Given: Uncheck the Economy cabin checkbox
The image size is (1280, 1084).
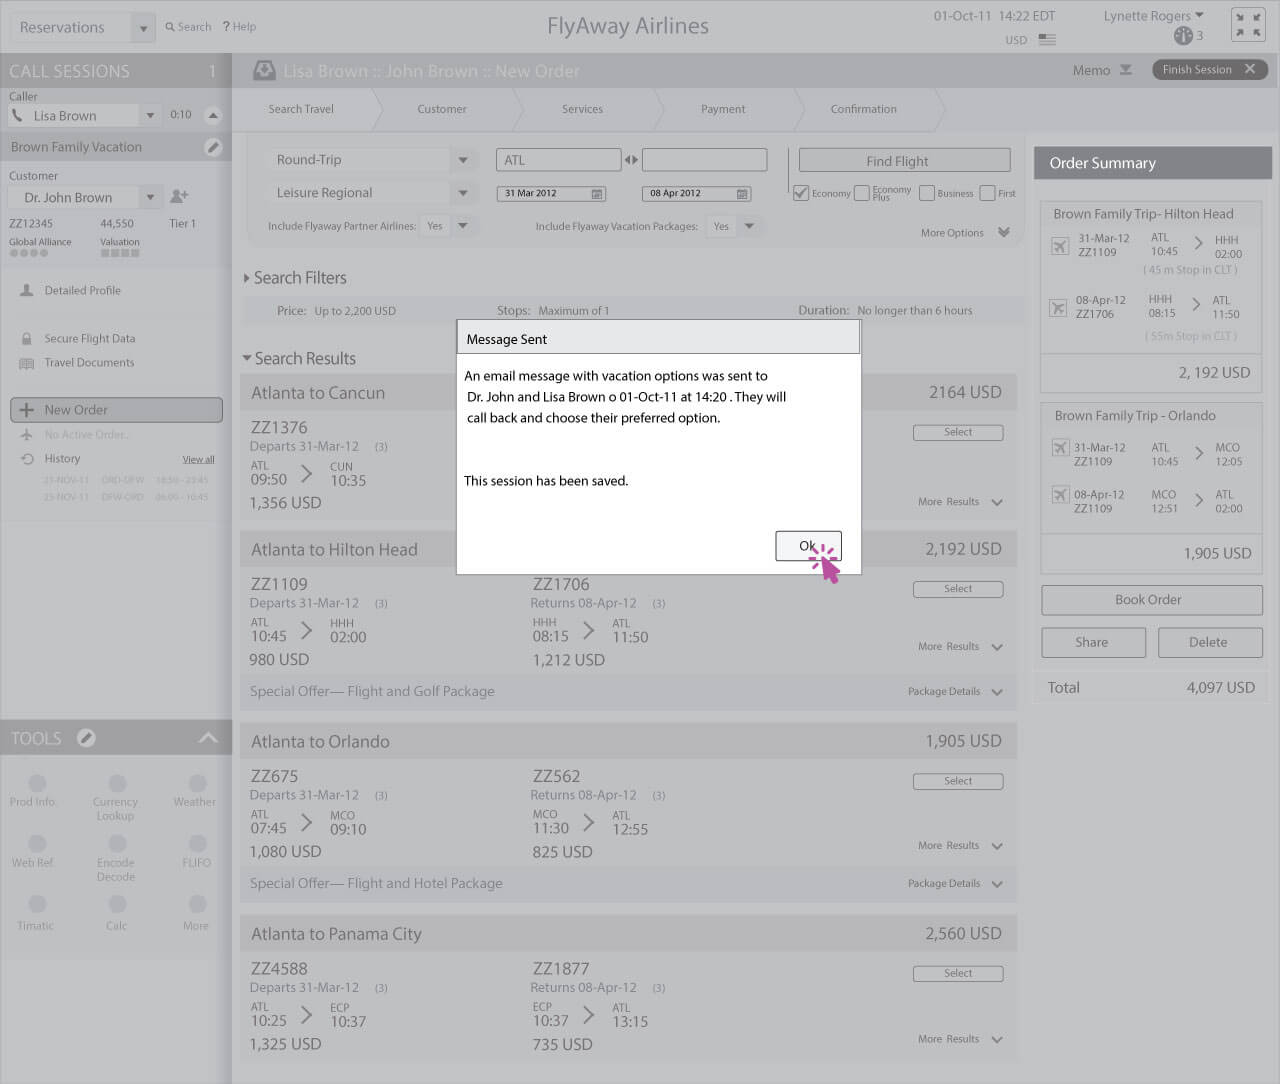Looking at the screenshot, I should pos(801,193).
